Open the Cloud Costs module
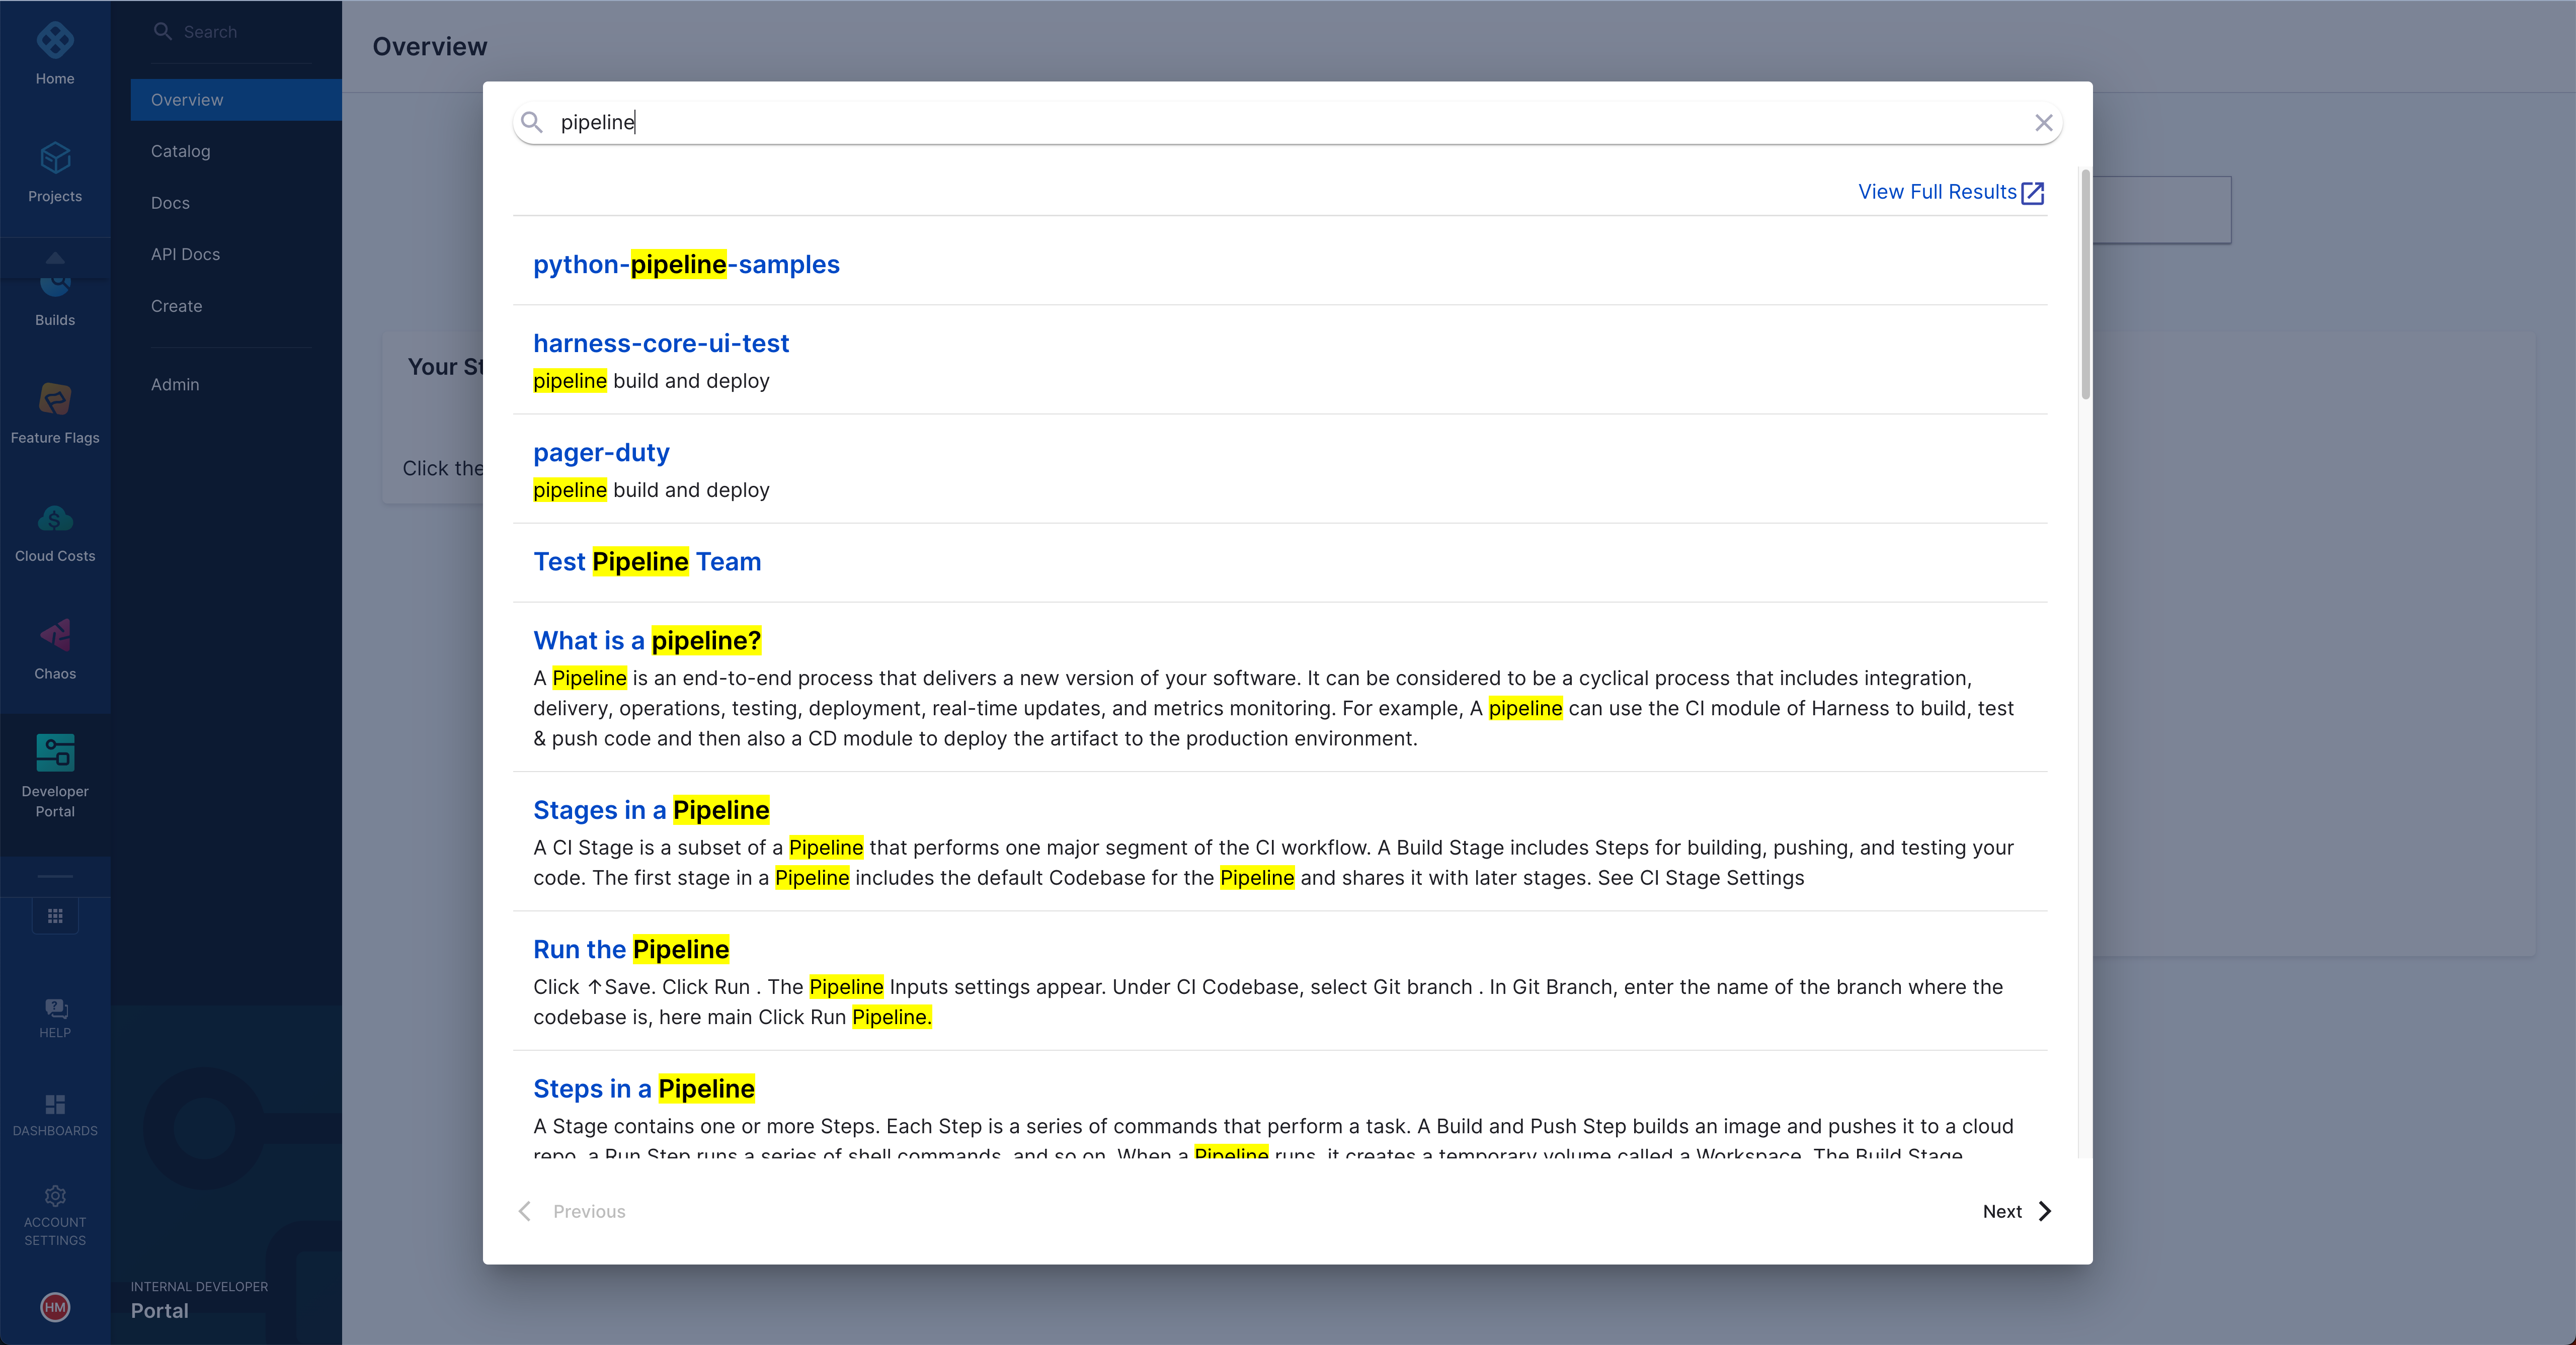 pos(55,518)
